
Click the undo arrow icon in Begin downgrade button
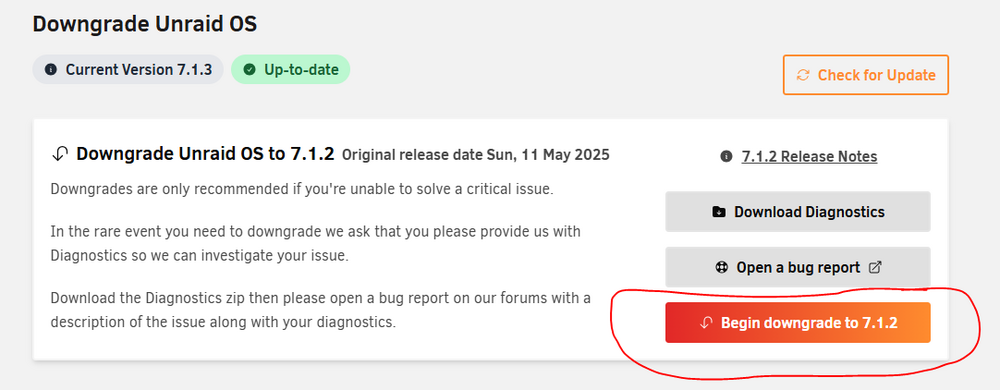tap(705, 323)
